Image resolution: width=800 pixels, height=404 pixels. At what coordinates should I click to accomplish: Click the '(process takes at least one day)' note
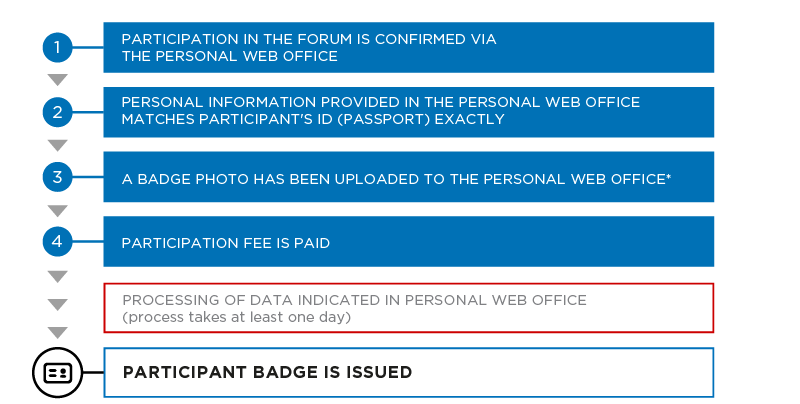pos(237,317)
